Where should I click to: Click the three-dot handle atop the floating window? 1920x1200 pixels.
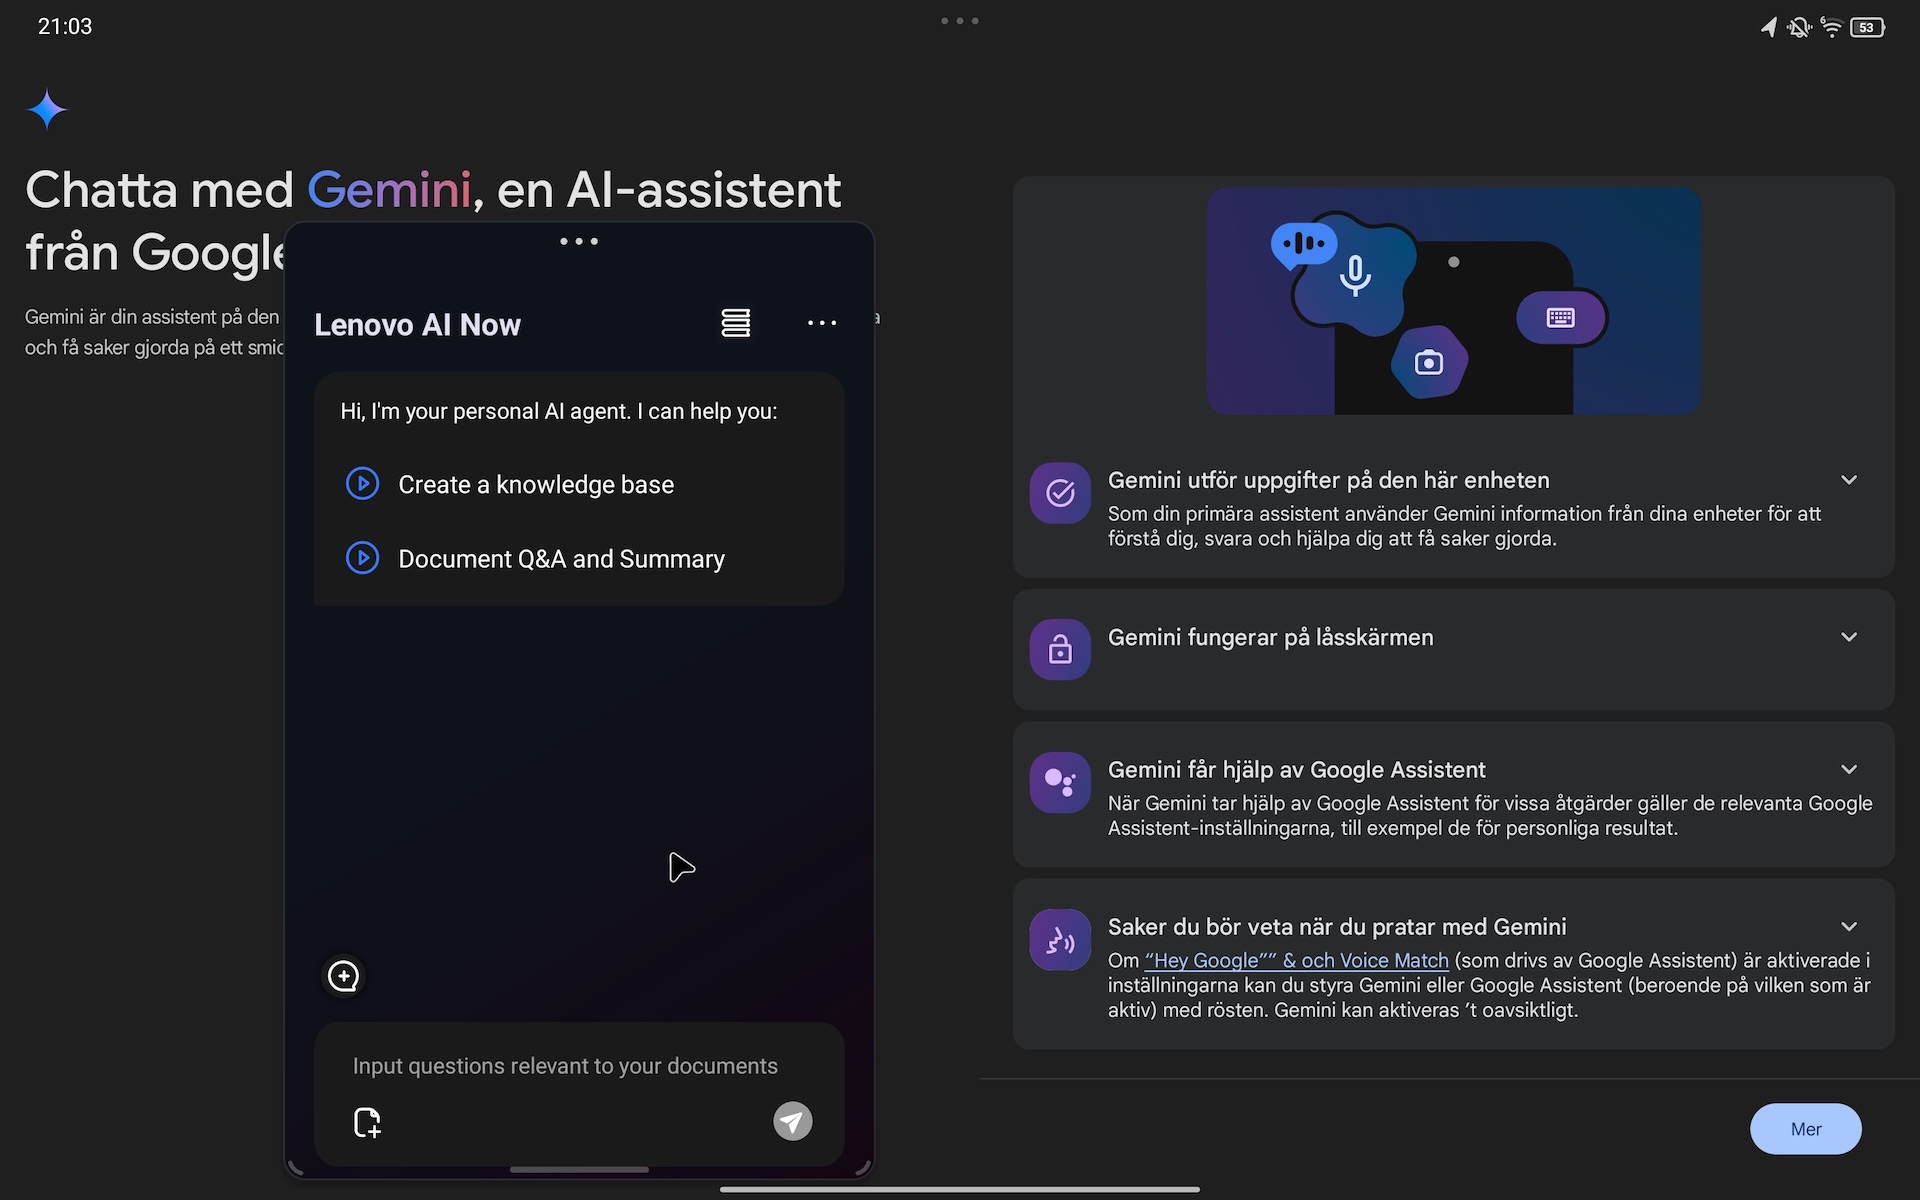579,241
